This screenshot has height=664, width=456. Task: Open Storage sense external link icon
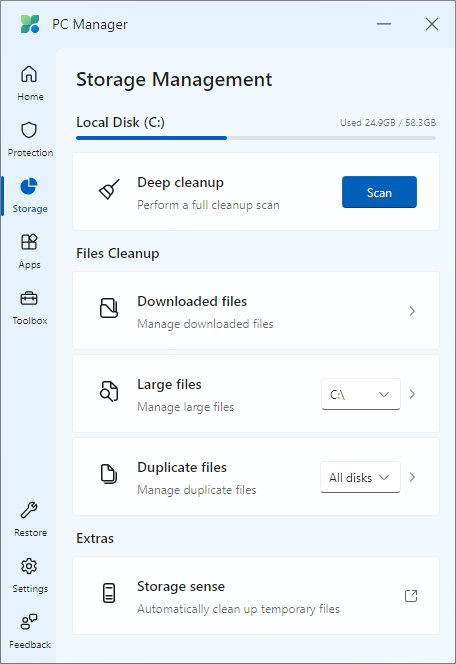[x=411, y=596]
